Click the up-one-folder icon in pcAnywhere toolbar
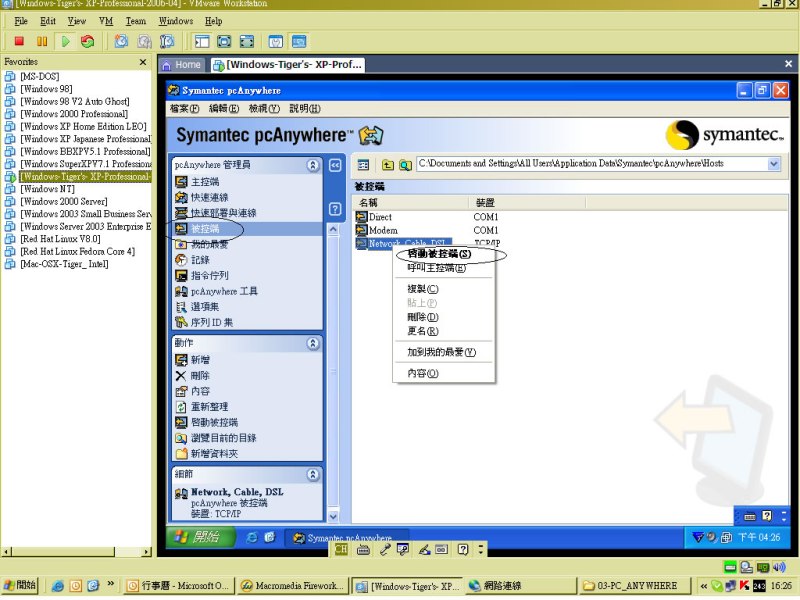The image size is (800, 600). 388,165
